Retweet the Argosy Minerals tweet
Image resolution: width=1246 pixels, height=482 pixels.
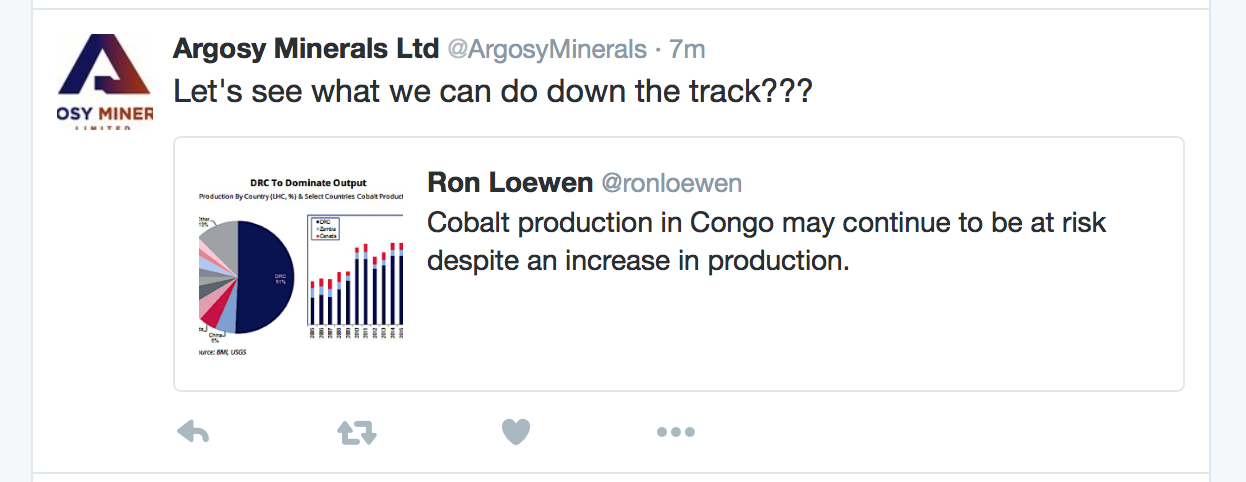356,432
